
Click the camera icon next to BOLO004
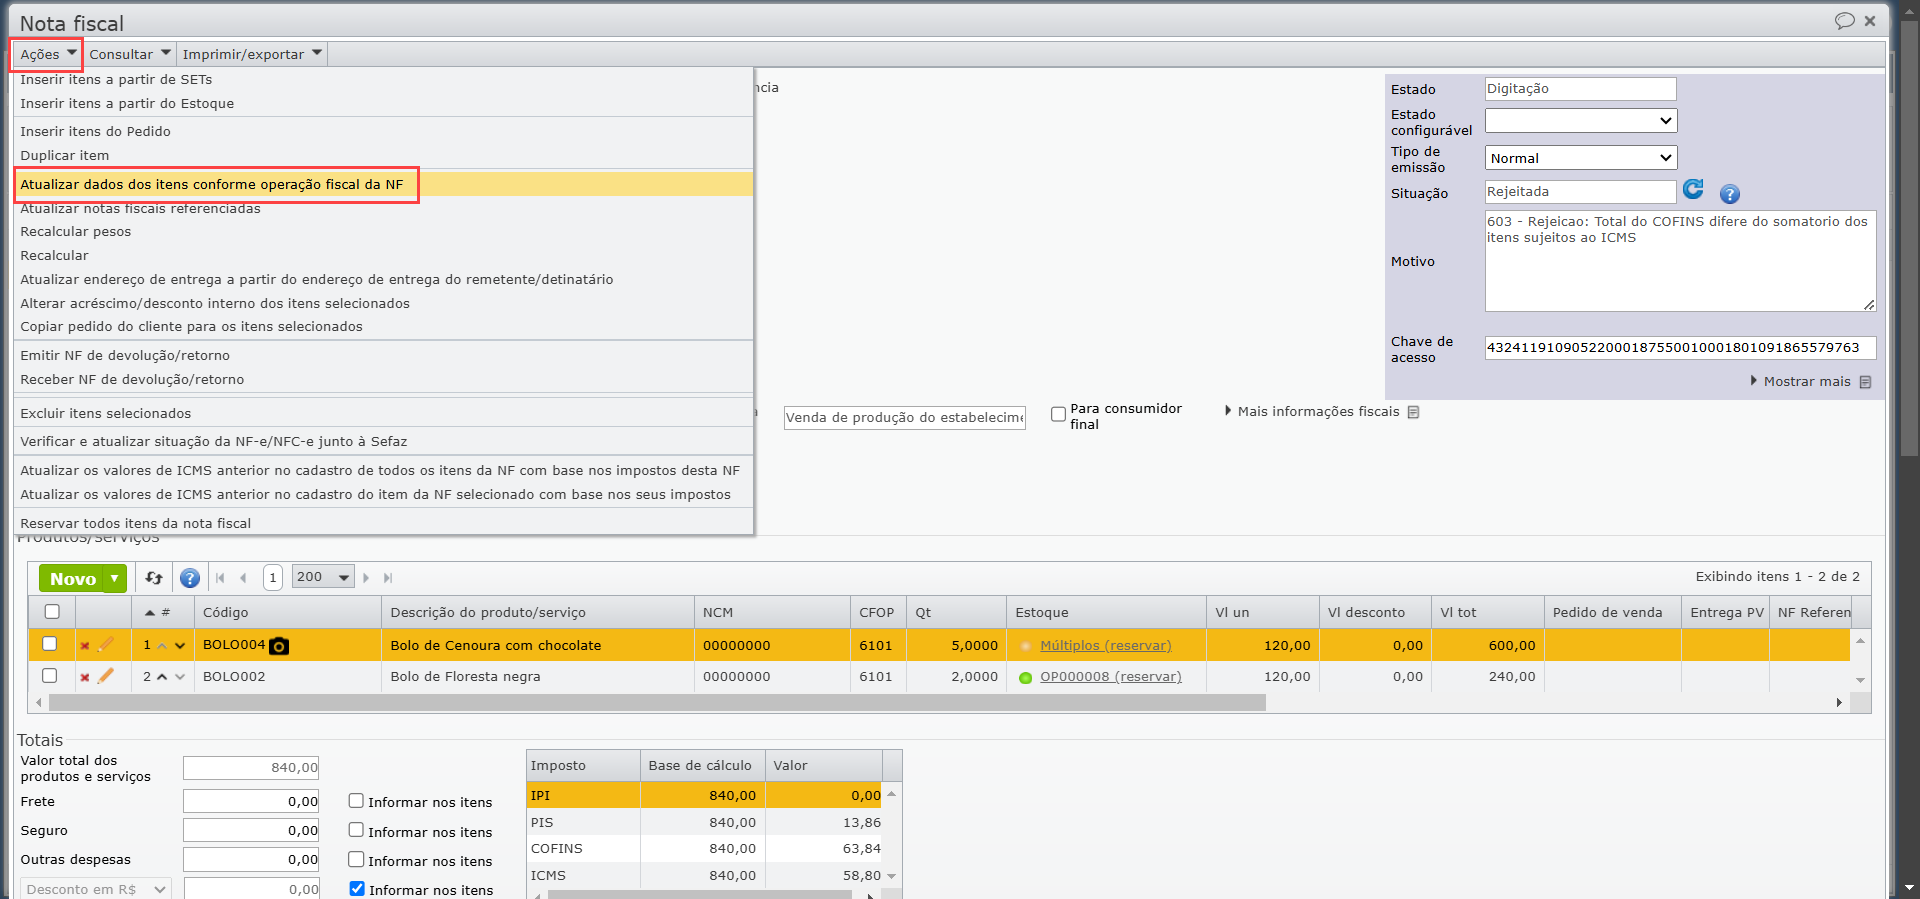280,647
